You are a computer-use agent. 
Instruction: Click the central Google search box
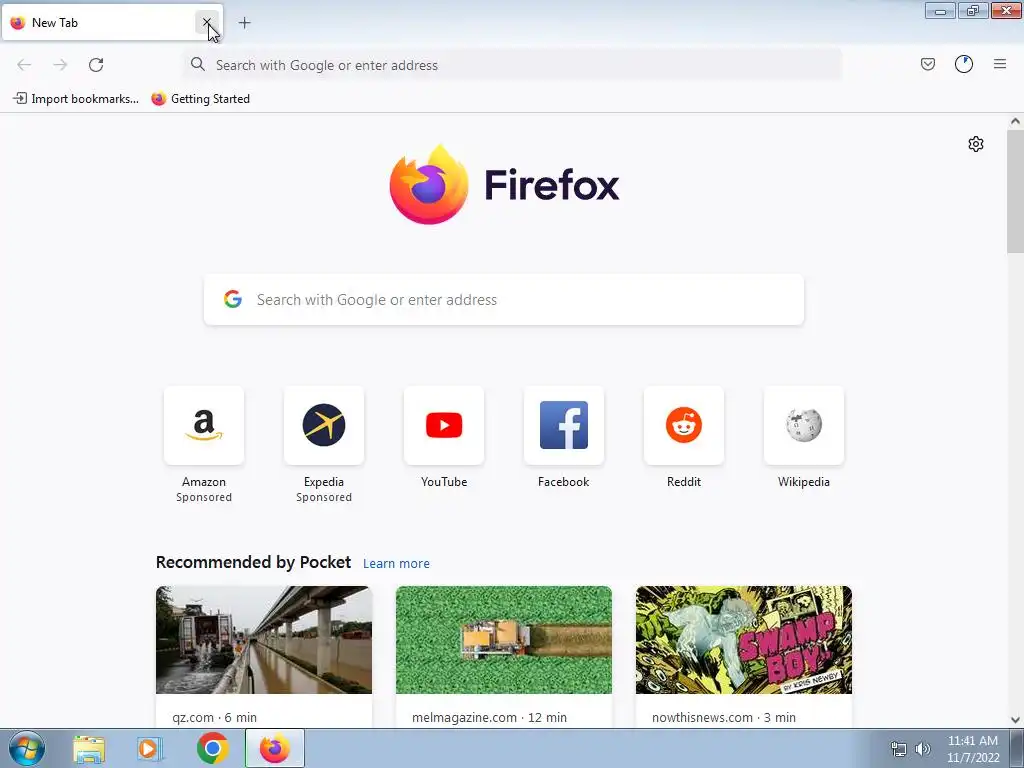pyautogui.click(x=504, y=300)
